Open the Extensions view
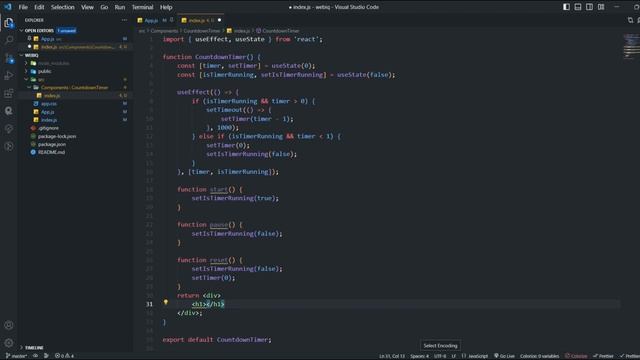 click(x=9, y=93)
